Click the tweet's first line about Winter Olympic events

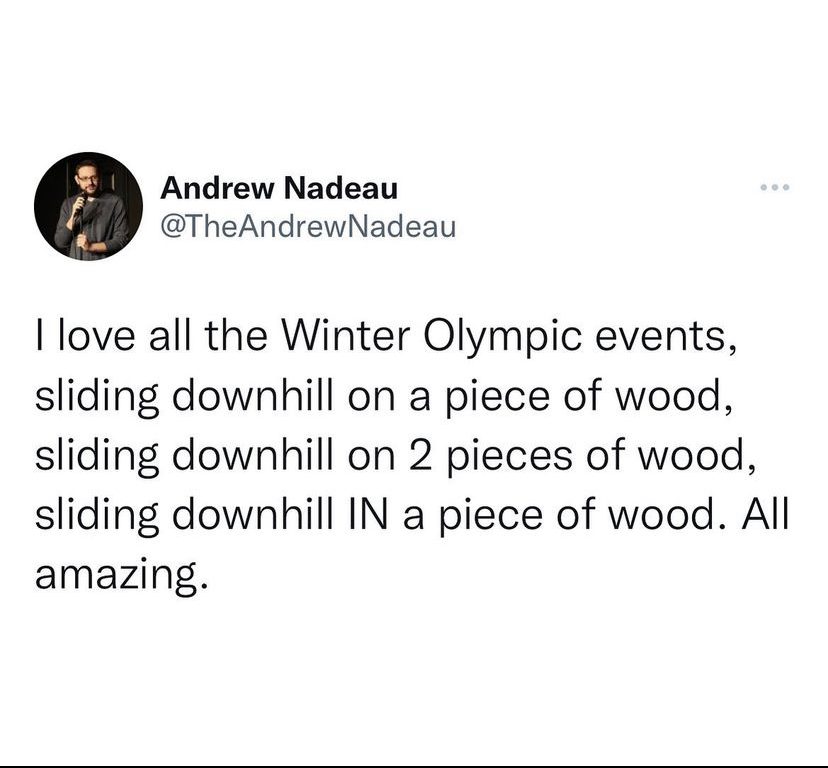click(x=385, y=338)
